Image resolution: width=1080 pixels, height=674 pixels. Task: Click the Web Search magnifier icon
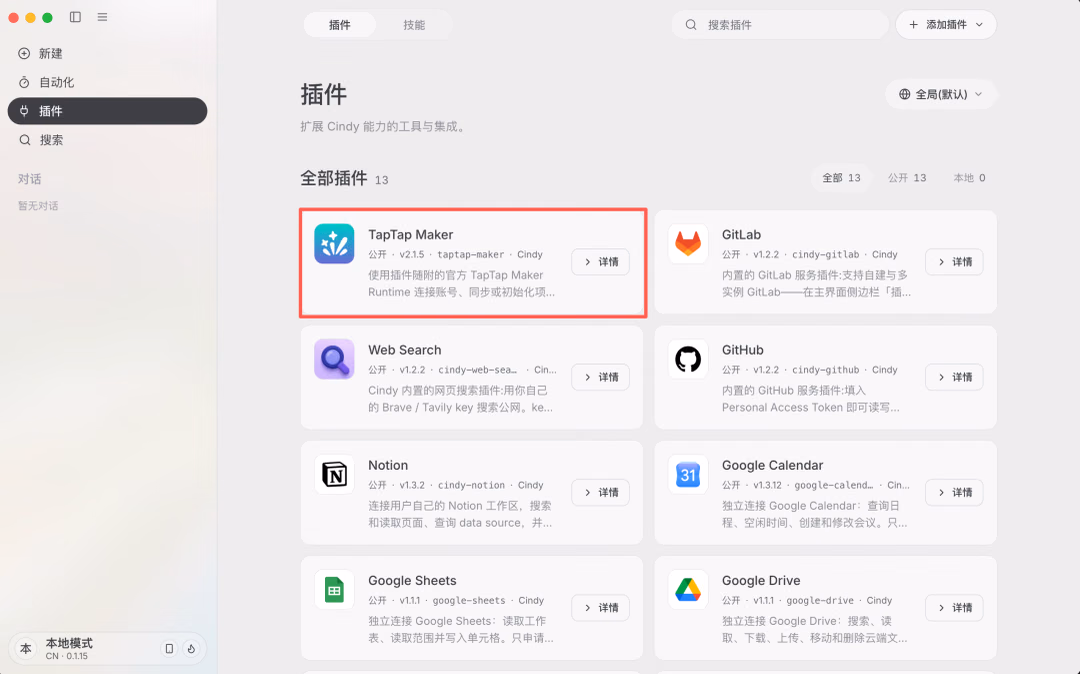click(334, 359)
